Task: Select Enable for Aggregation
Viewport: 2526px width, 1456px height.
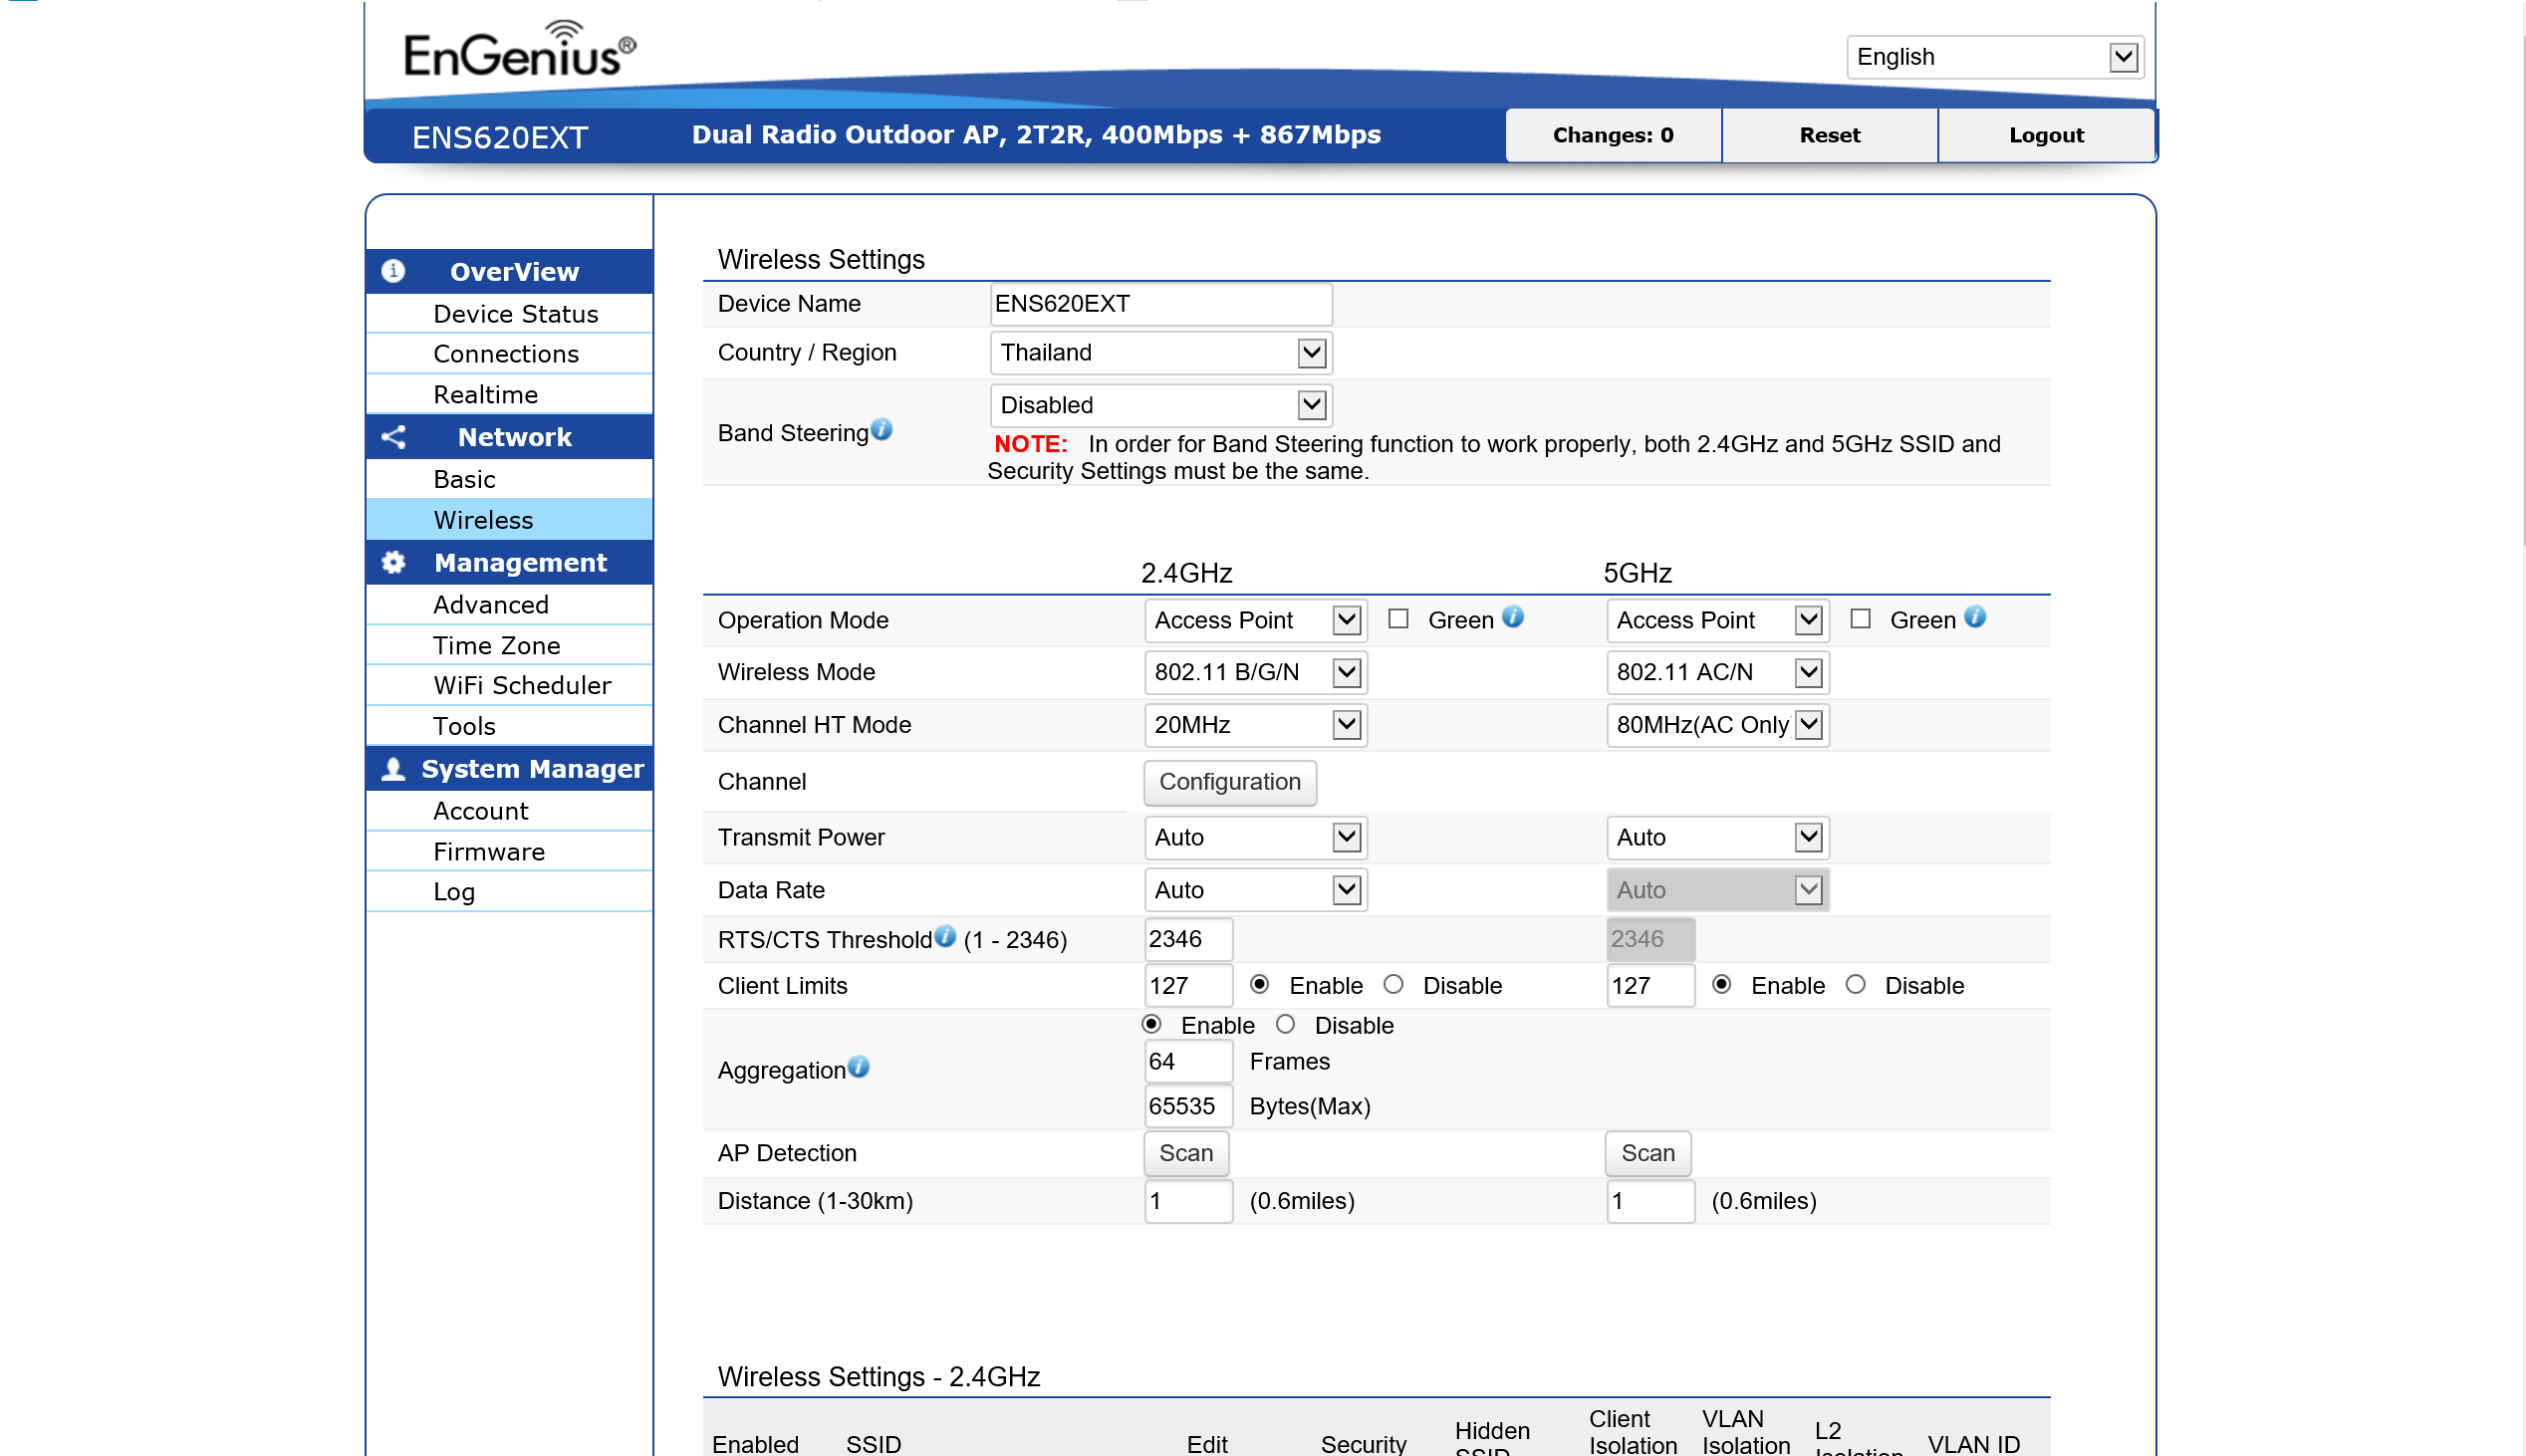Action: click(1151, 1025)
